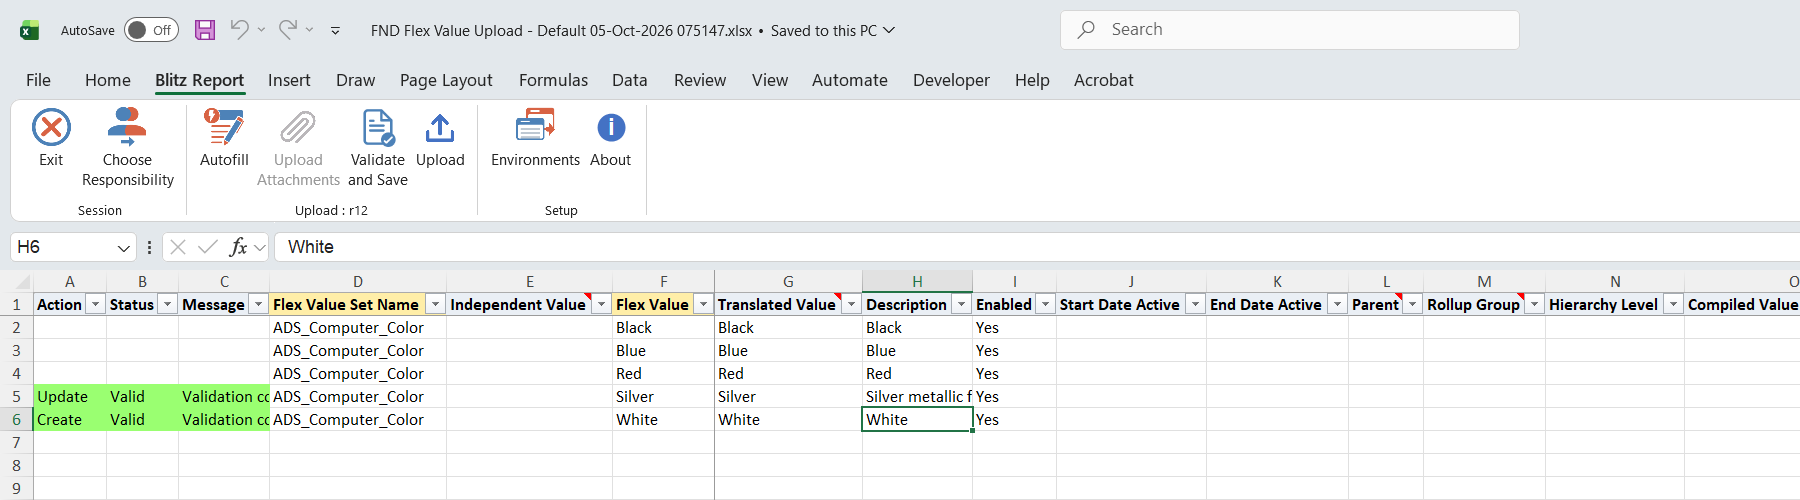Select Red in Description column

coord(917,374)
